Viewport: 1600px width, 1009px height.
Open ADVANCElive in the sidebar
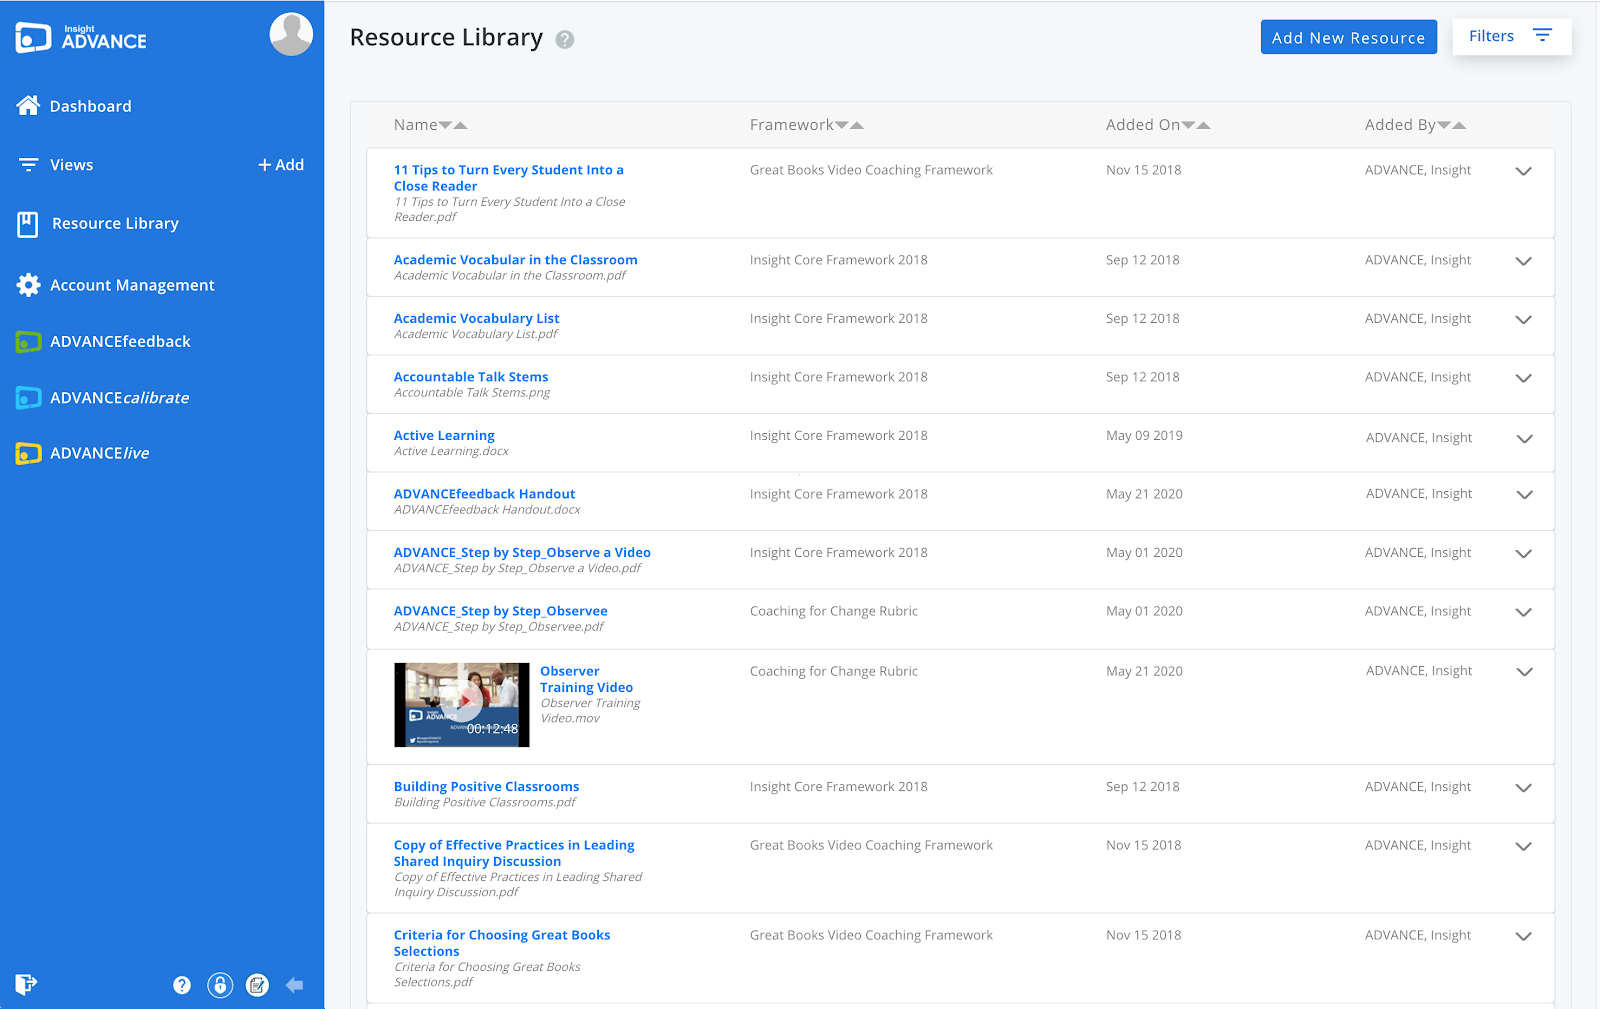[x=99, y=454]
